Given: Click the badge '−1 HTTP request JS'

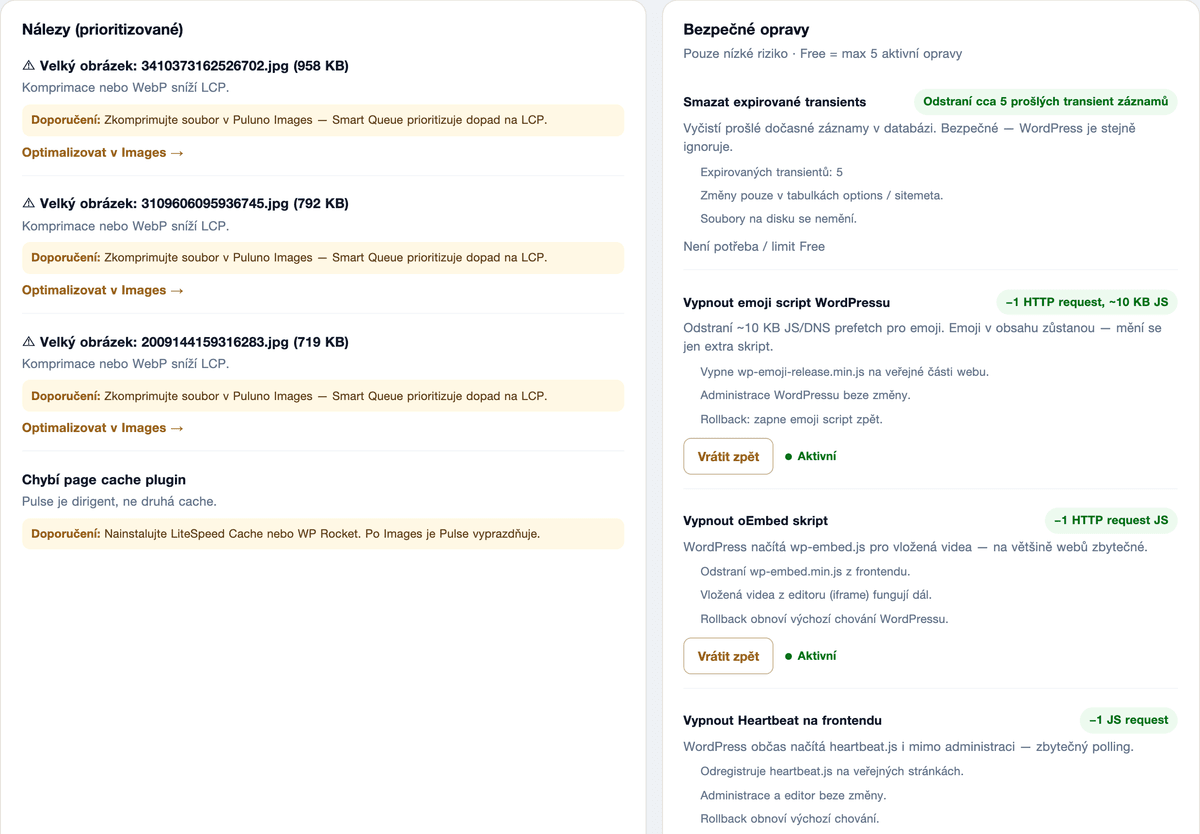Looking at the screenshot, I should pos(1111,520).
